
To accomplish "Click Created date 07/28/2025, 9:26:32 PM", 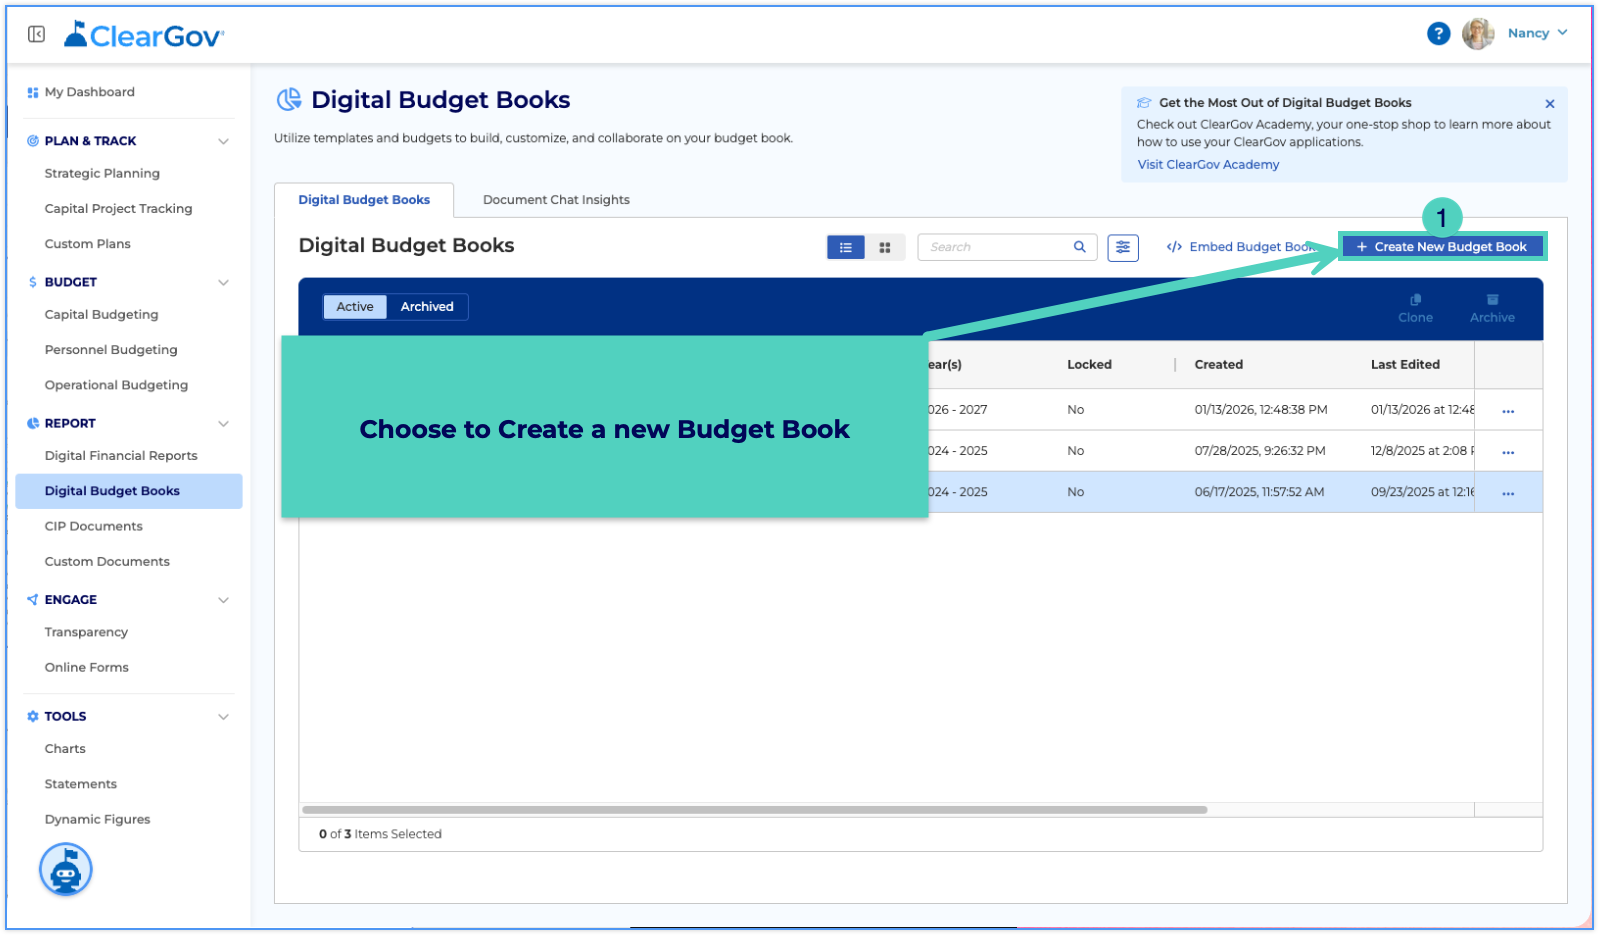I will pyautogui.click(x=1260, y=451).
